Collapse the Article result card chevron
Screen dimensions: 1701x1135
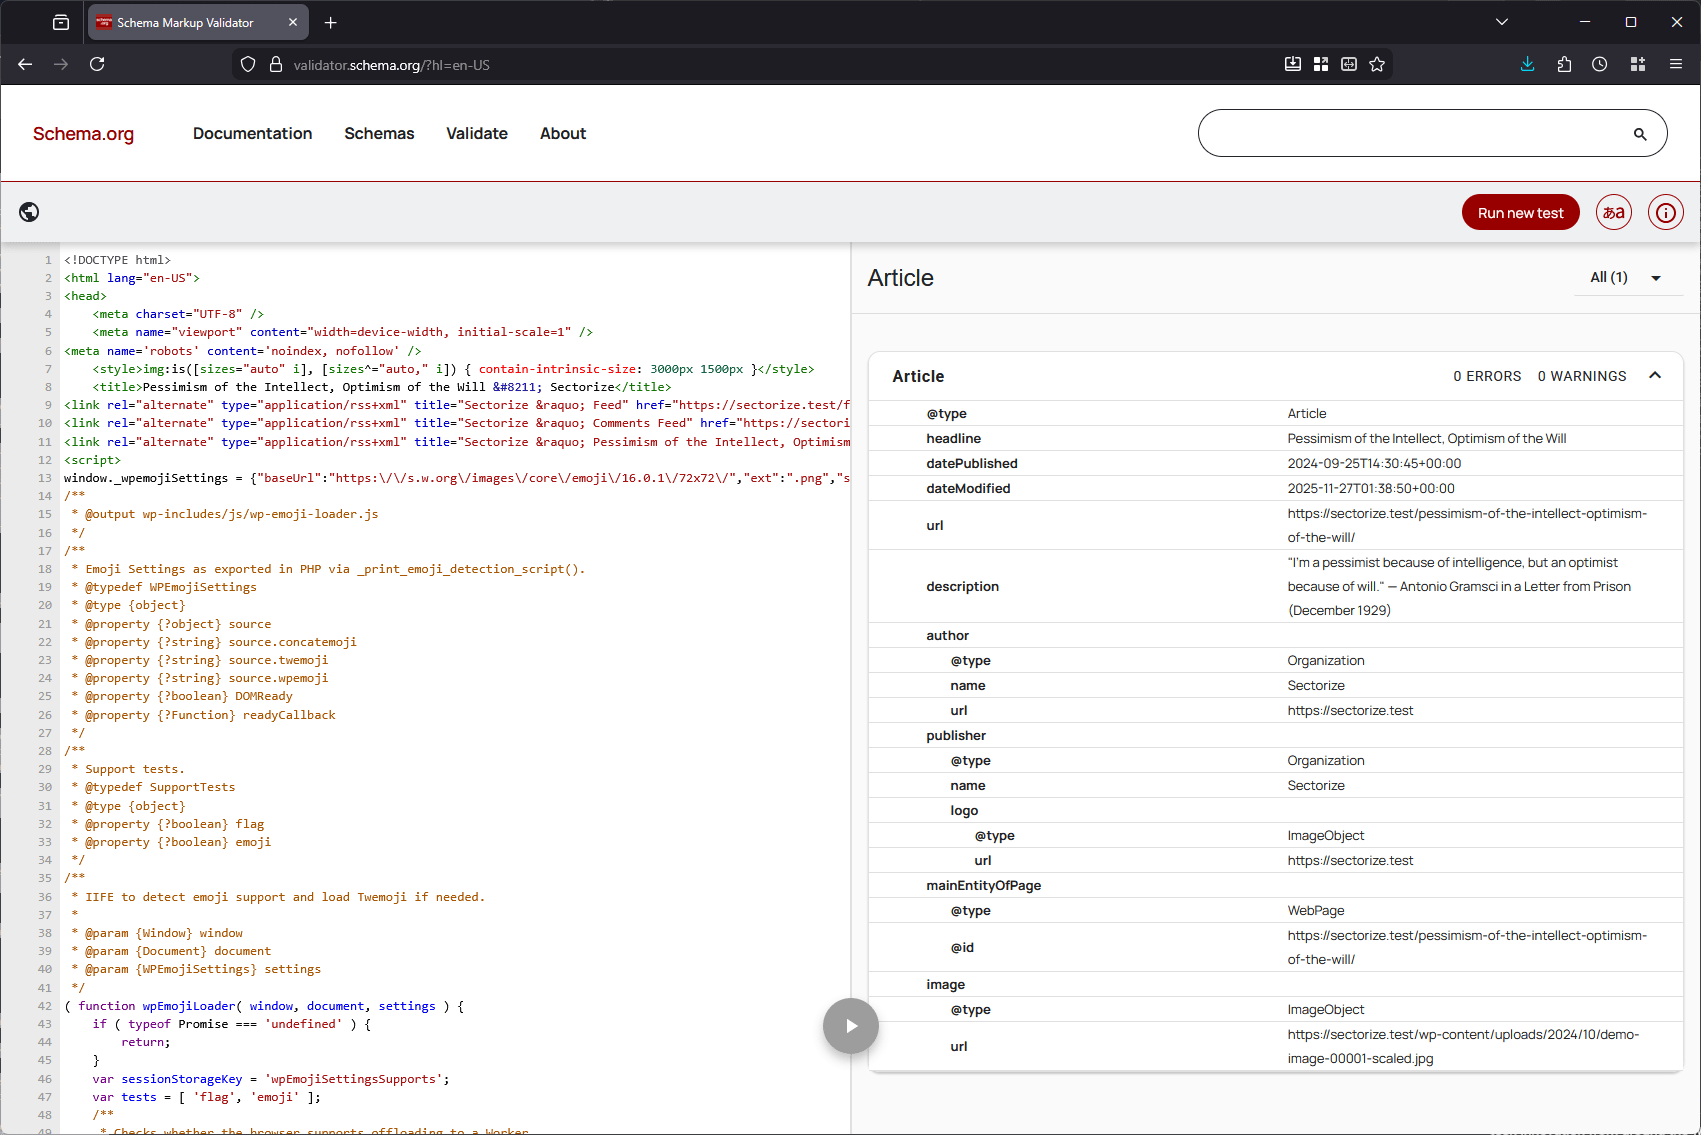tap(1655, 376)
